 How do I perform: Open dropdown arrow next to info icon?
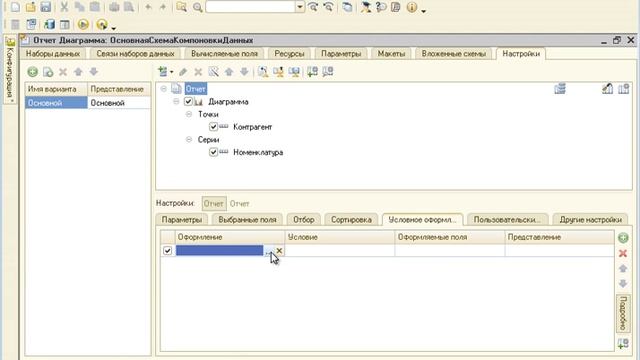click(x=424, y=10)
